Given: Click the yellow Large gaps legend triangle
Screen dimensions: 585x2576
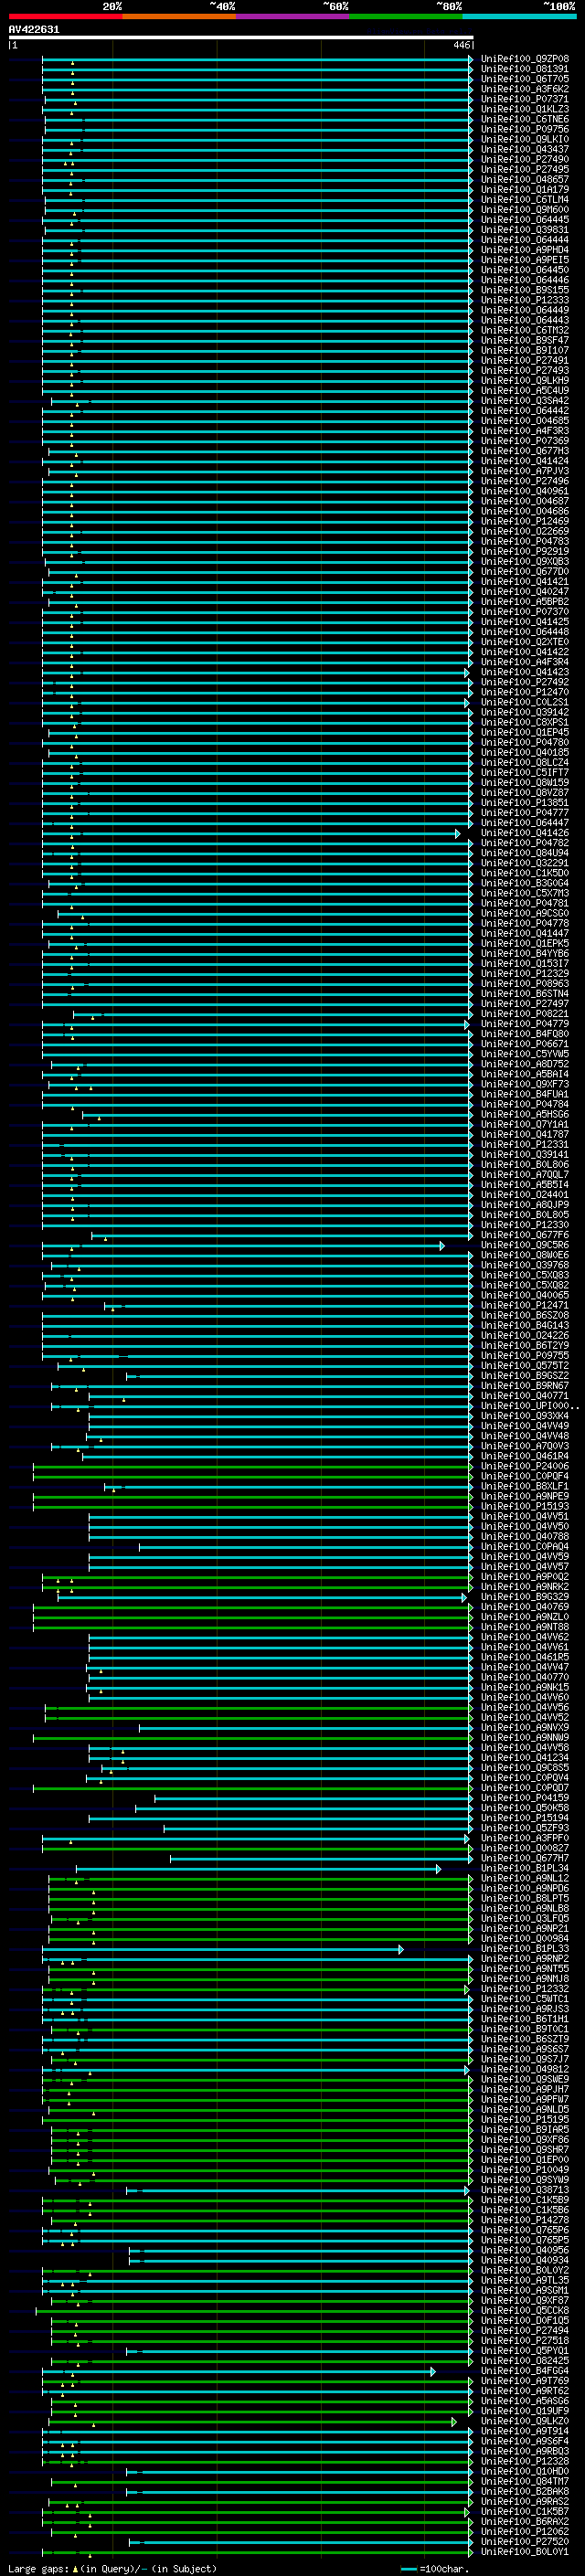Looking at the screenshot, I should click(75, 2569).
